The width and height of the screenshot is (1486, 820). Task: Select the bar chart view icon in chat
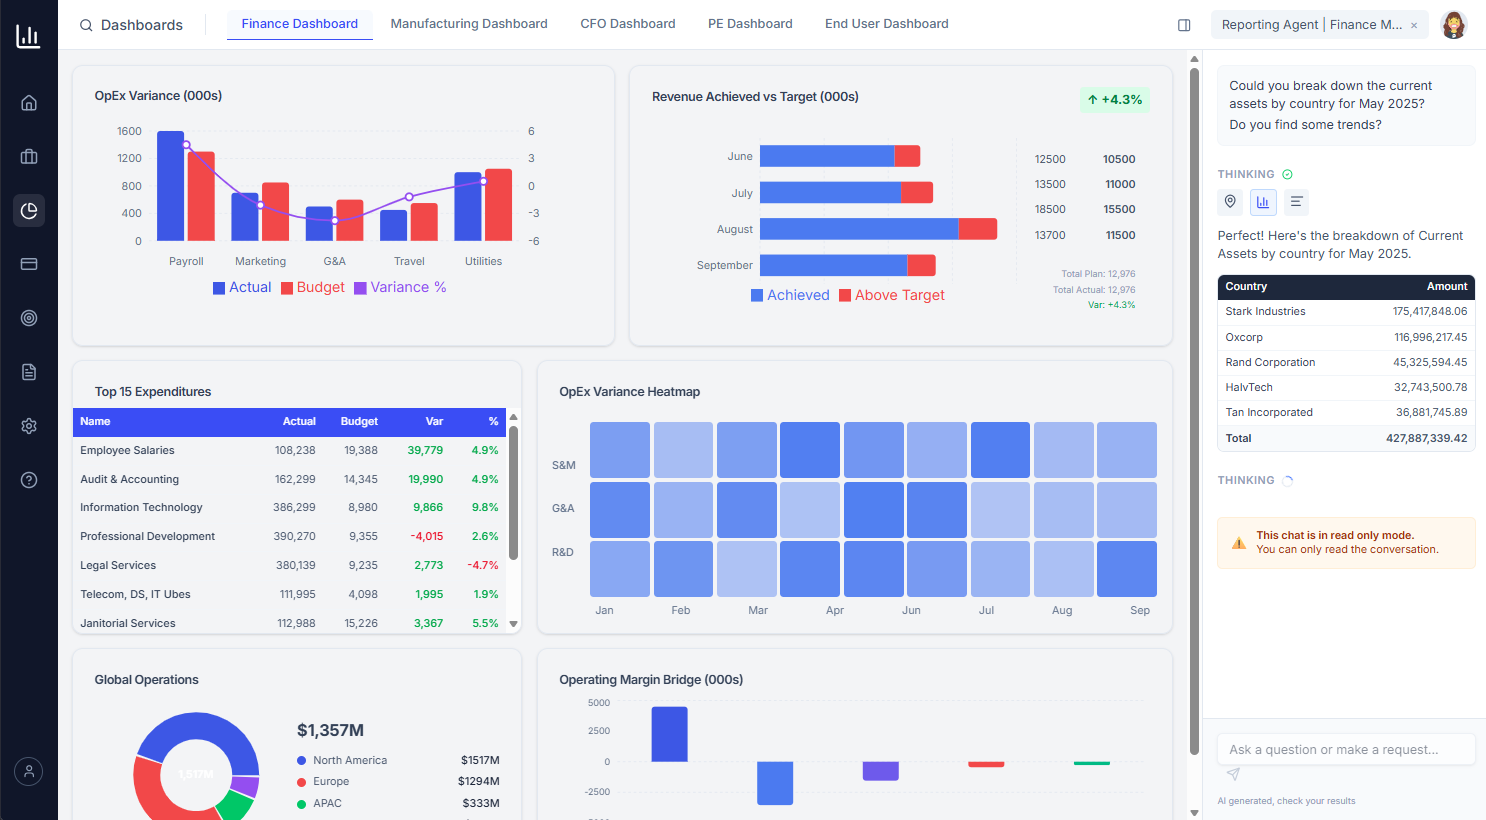tap(1263, 202)
